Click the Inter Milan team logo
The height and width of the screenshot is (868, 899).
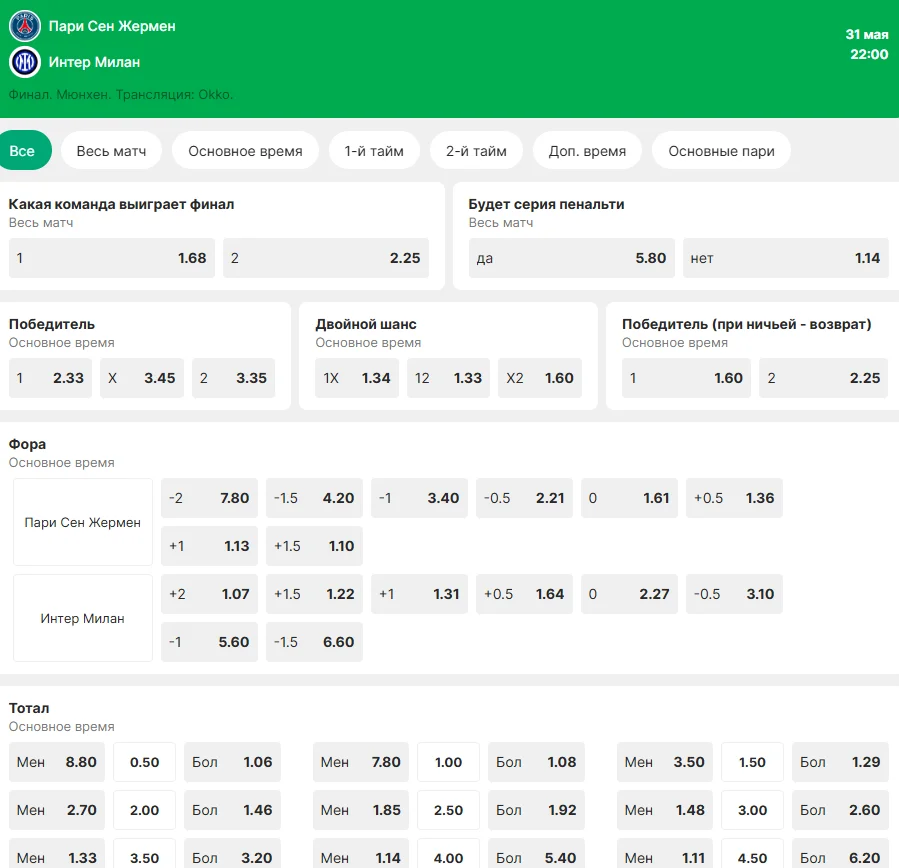(24, 62)
